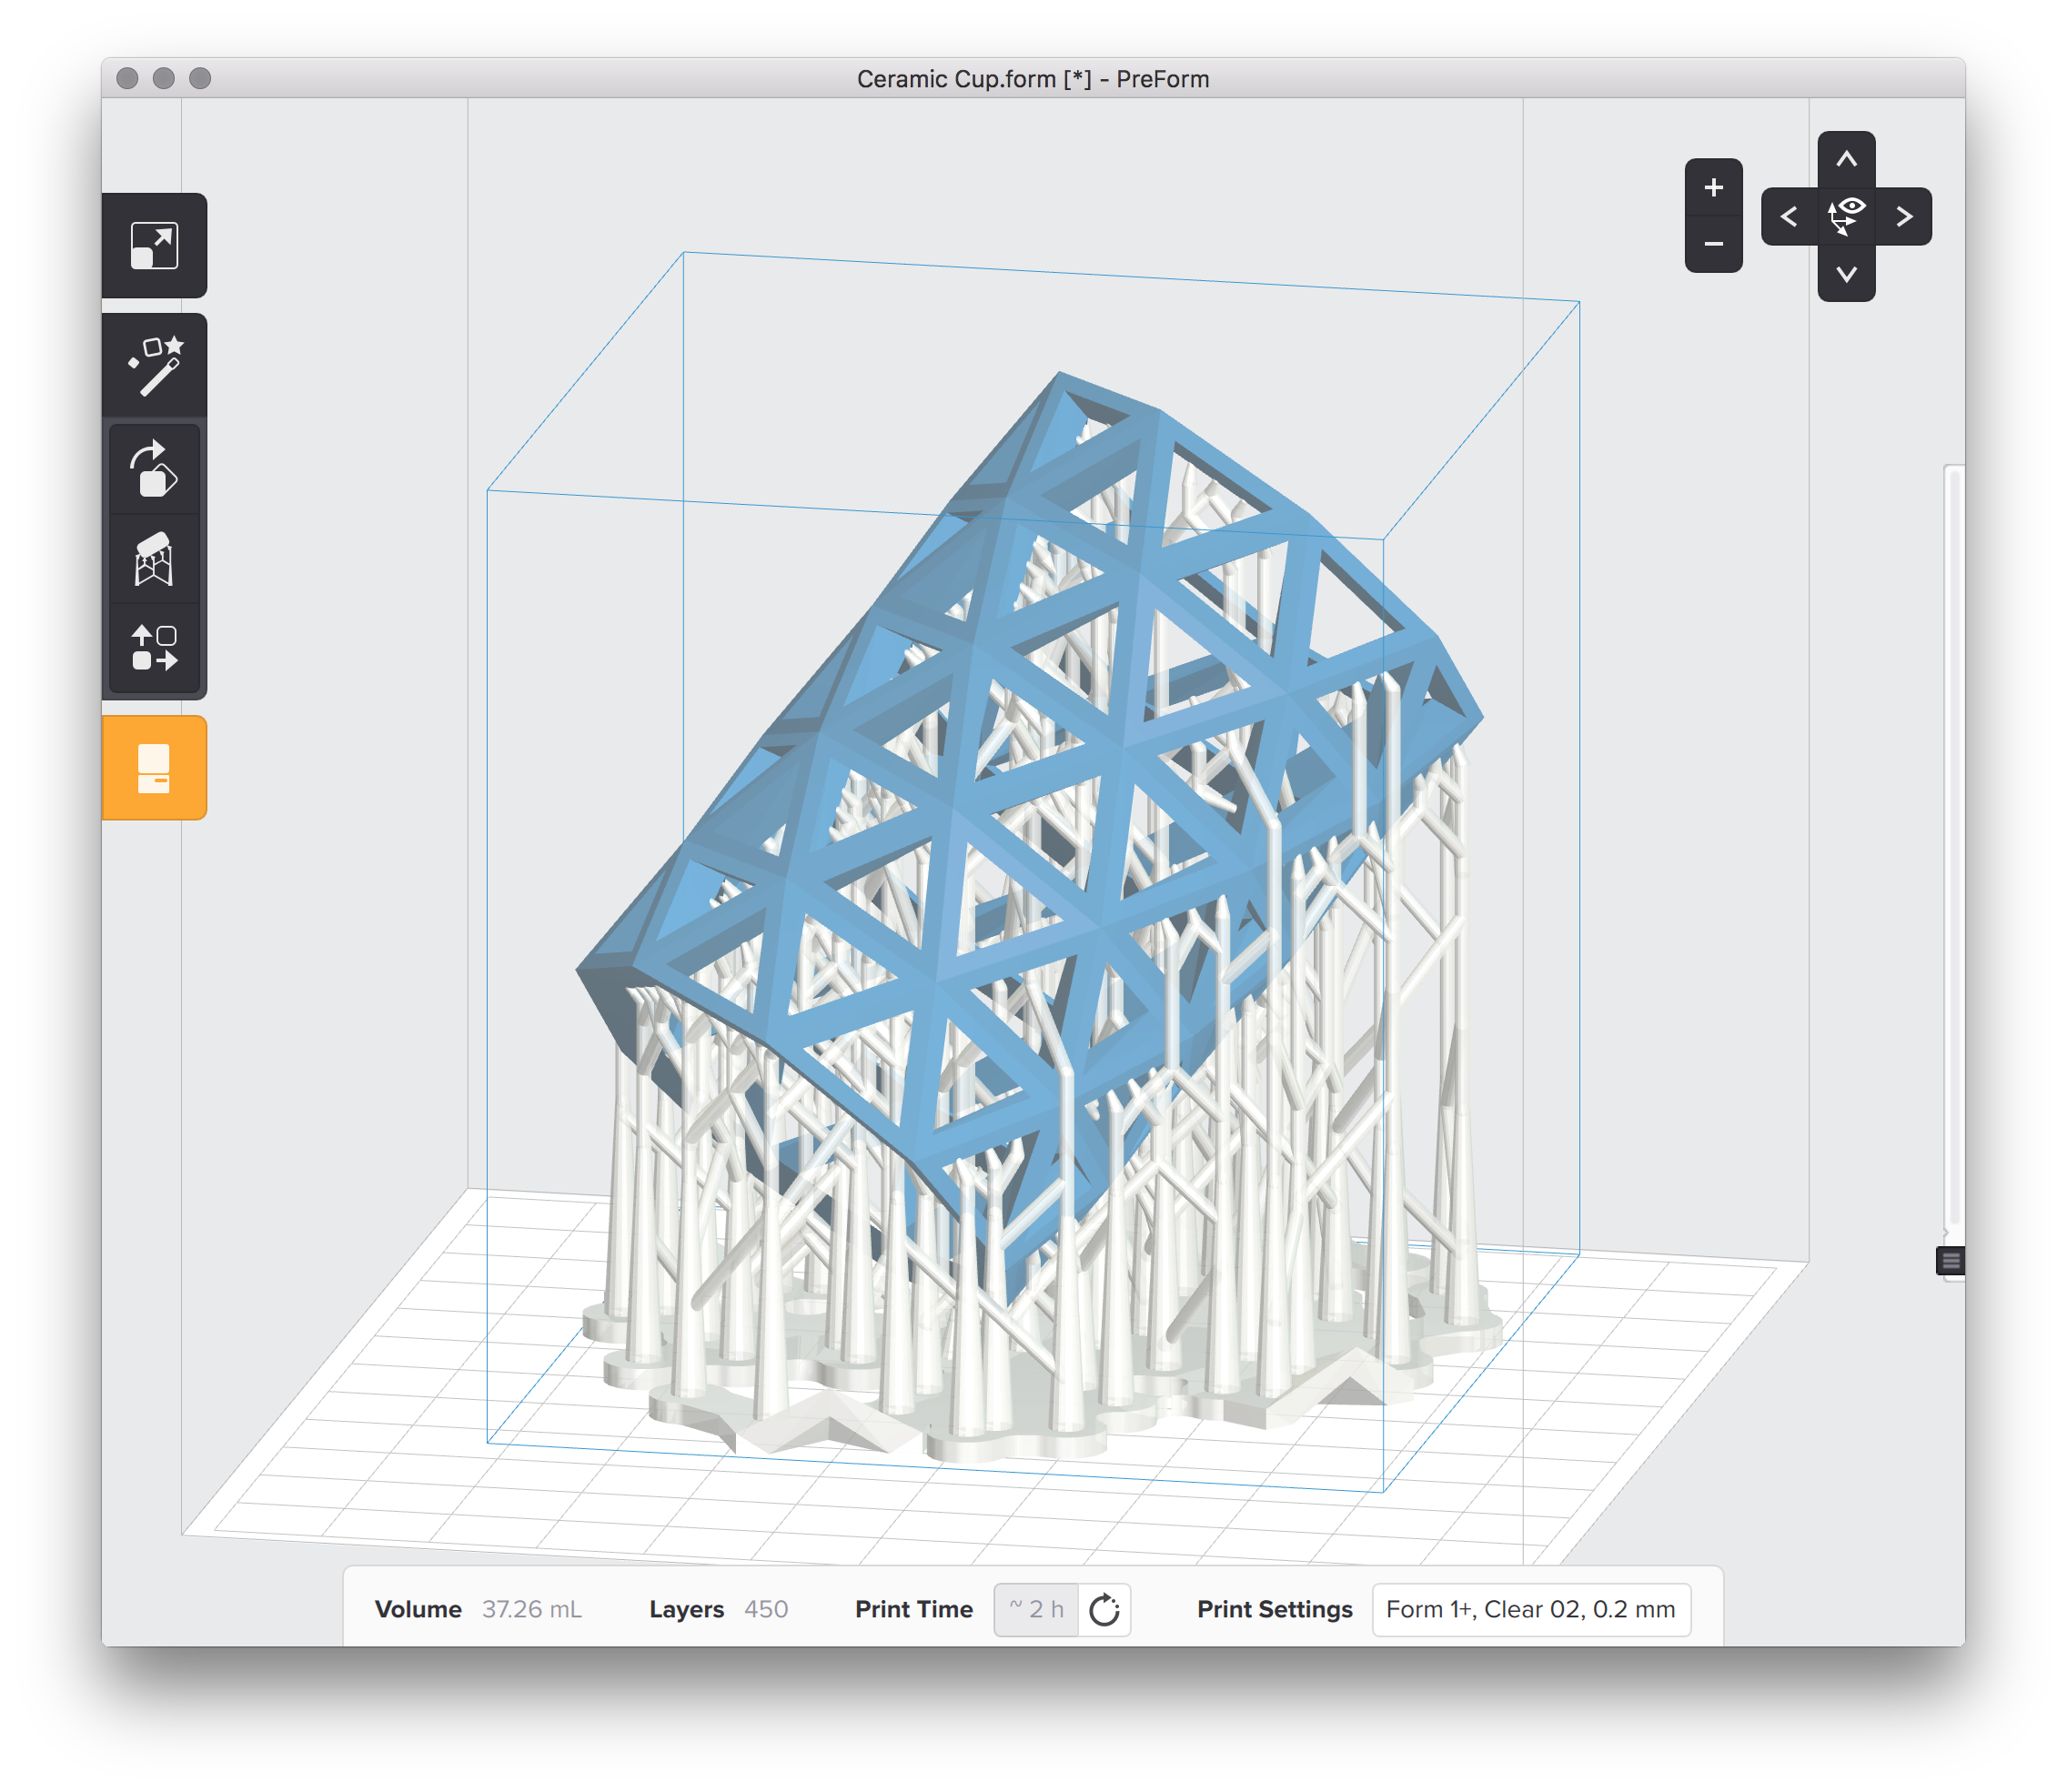Viewport: 2067px width, 1792px height.
Task: Rotate view right with the right arrow
Action: click(x=1903, y=215)
